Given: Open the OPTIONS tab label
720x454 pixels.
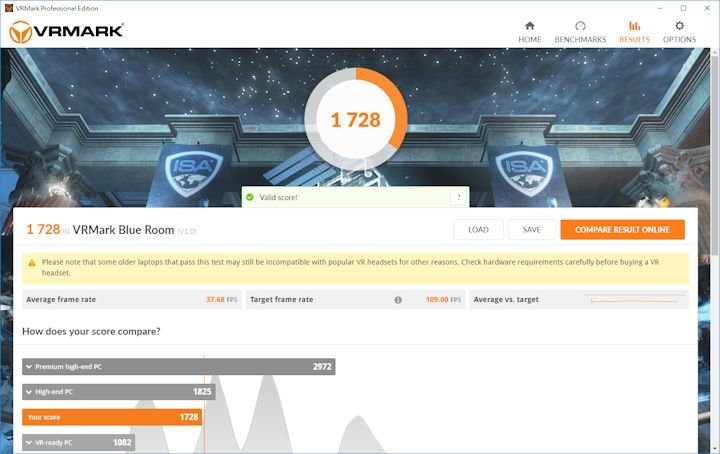Looking at the screenshot, I should coord(679,39).
